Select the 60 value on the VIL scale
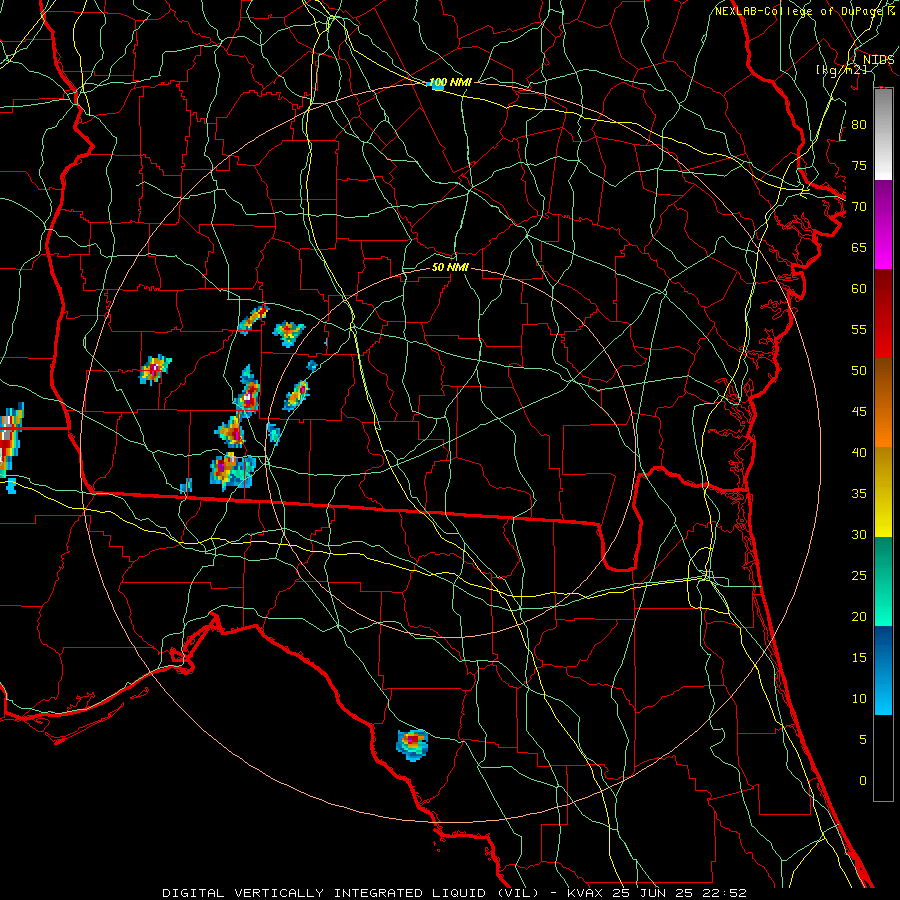900x900 pixels. coord(859,289)
